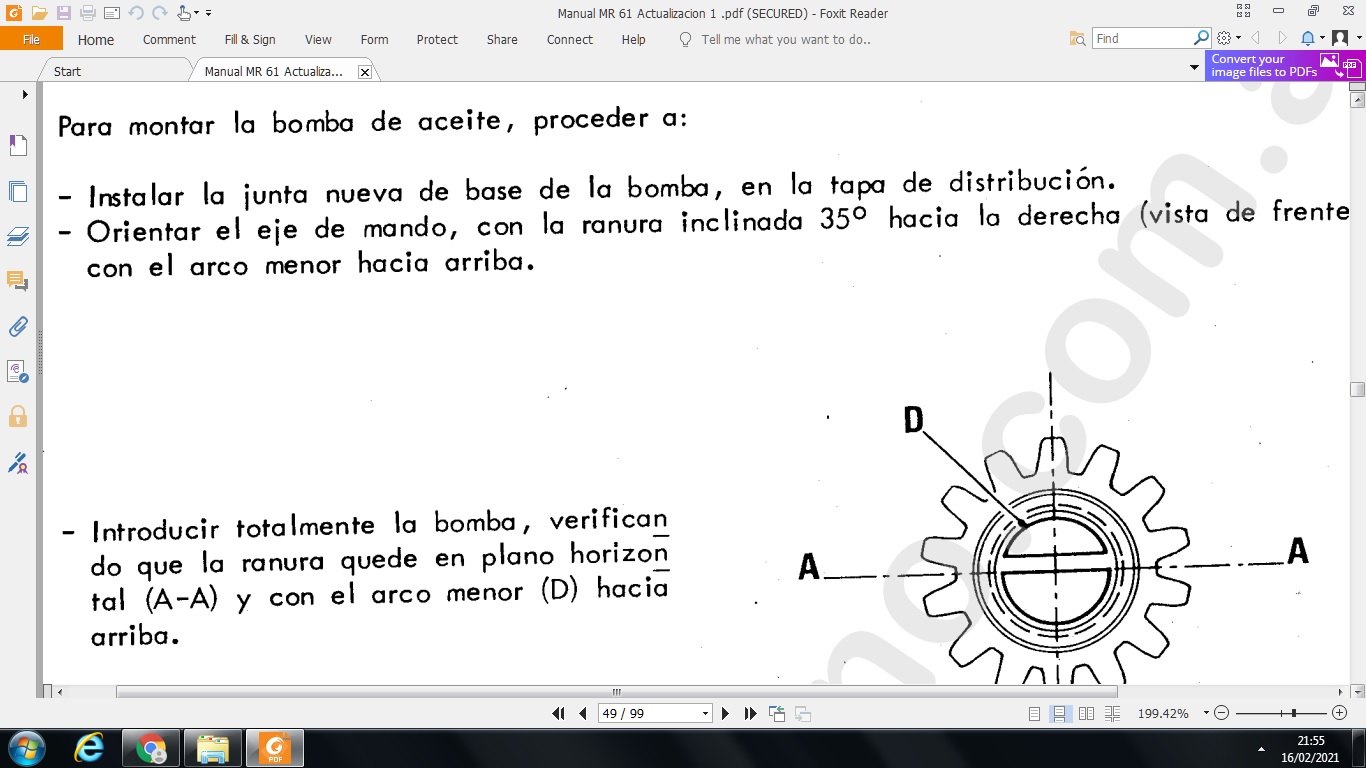Open the Protect ribbon tab
This screenshot has width=1366, height=768.
pyautogui.click(x=437, y=39)
